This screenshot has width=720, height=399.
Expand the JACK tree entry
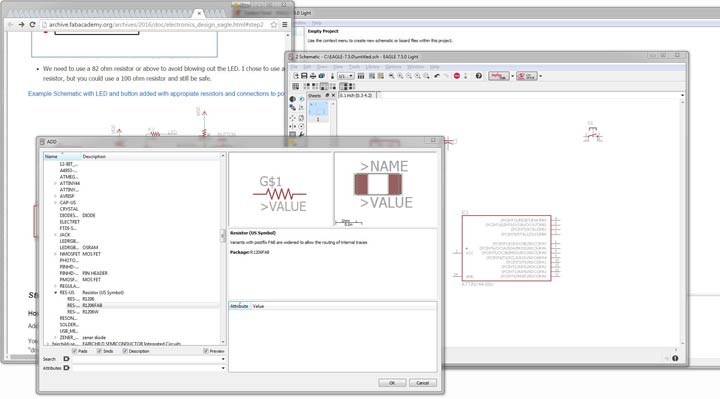56,235
